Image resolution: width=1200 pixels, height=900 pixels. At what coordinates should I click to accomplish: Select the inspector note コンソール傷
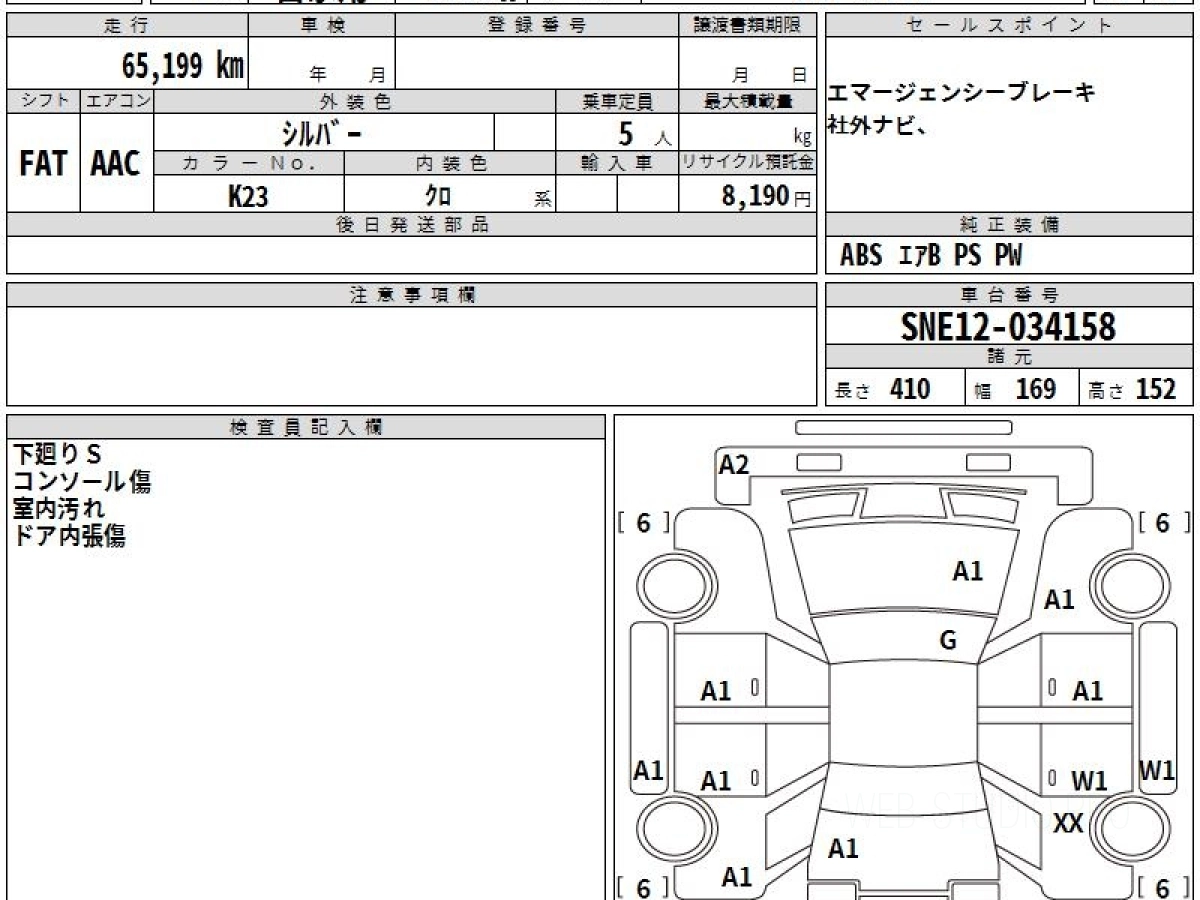coord(82,481)
